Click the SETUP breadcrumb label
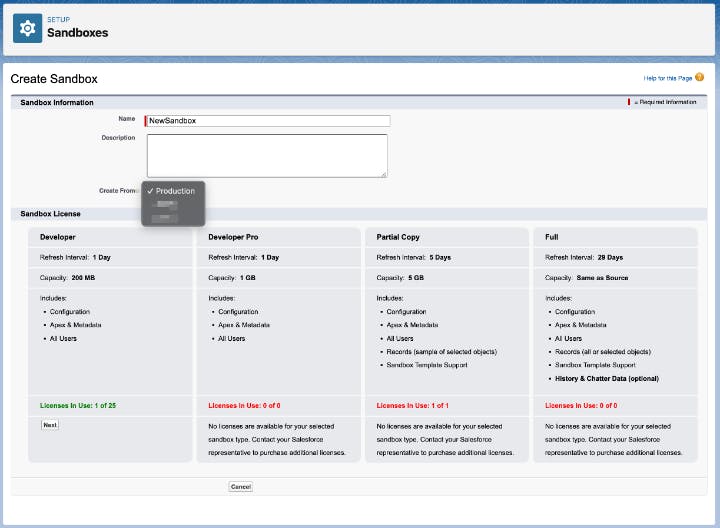720x528 pixels. point(59,20)
